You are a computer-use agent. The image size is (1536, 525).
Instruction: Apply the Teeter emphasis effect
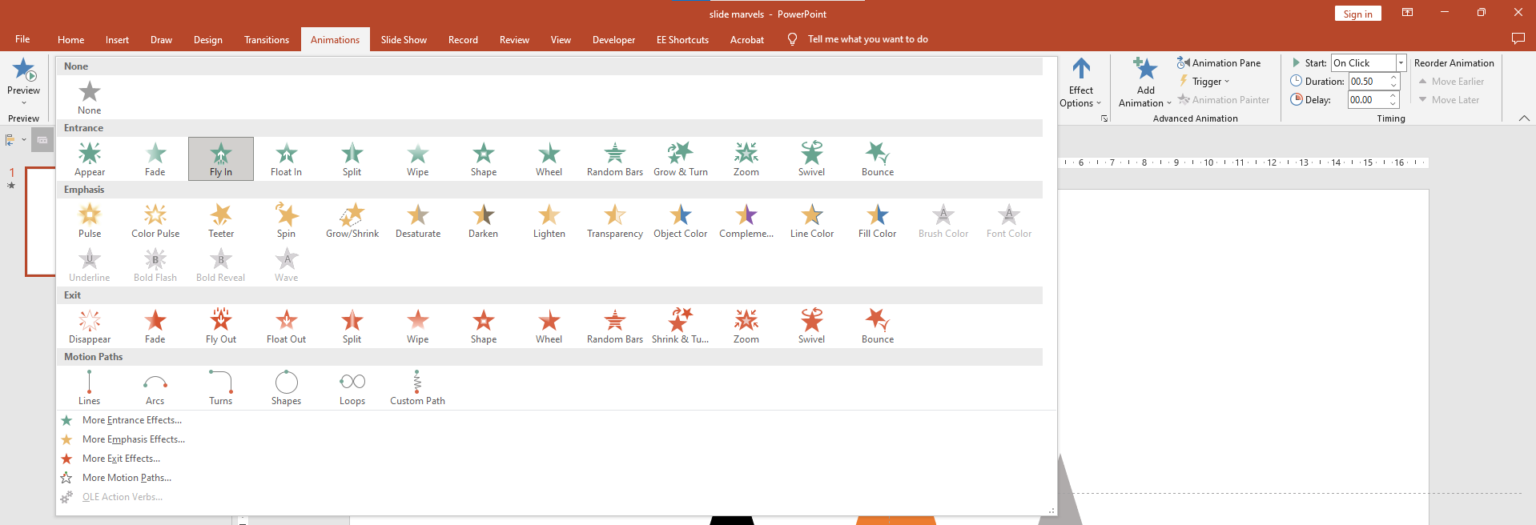click(221, 221)
